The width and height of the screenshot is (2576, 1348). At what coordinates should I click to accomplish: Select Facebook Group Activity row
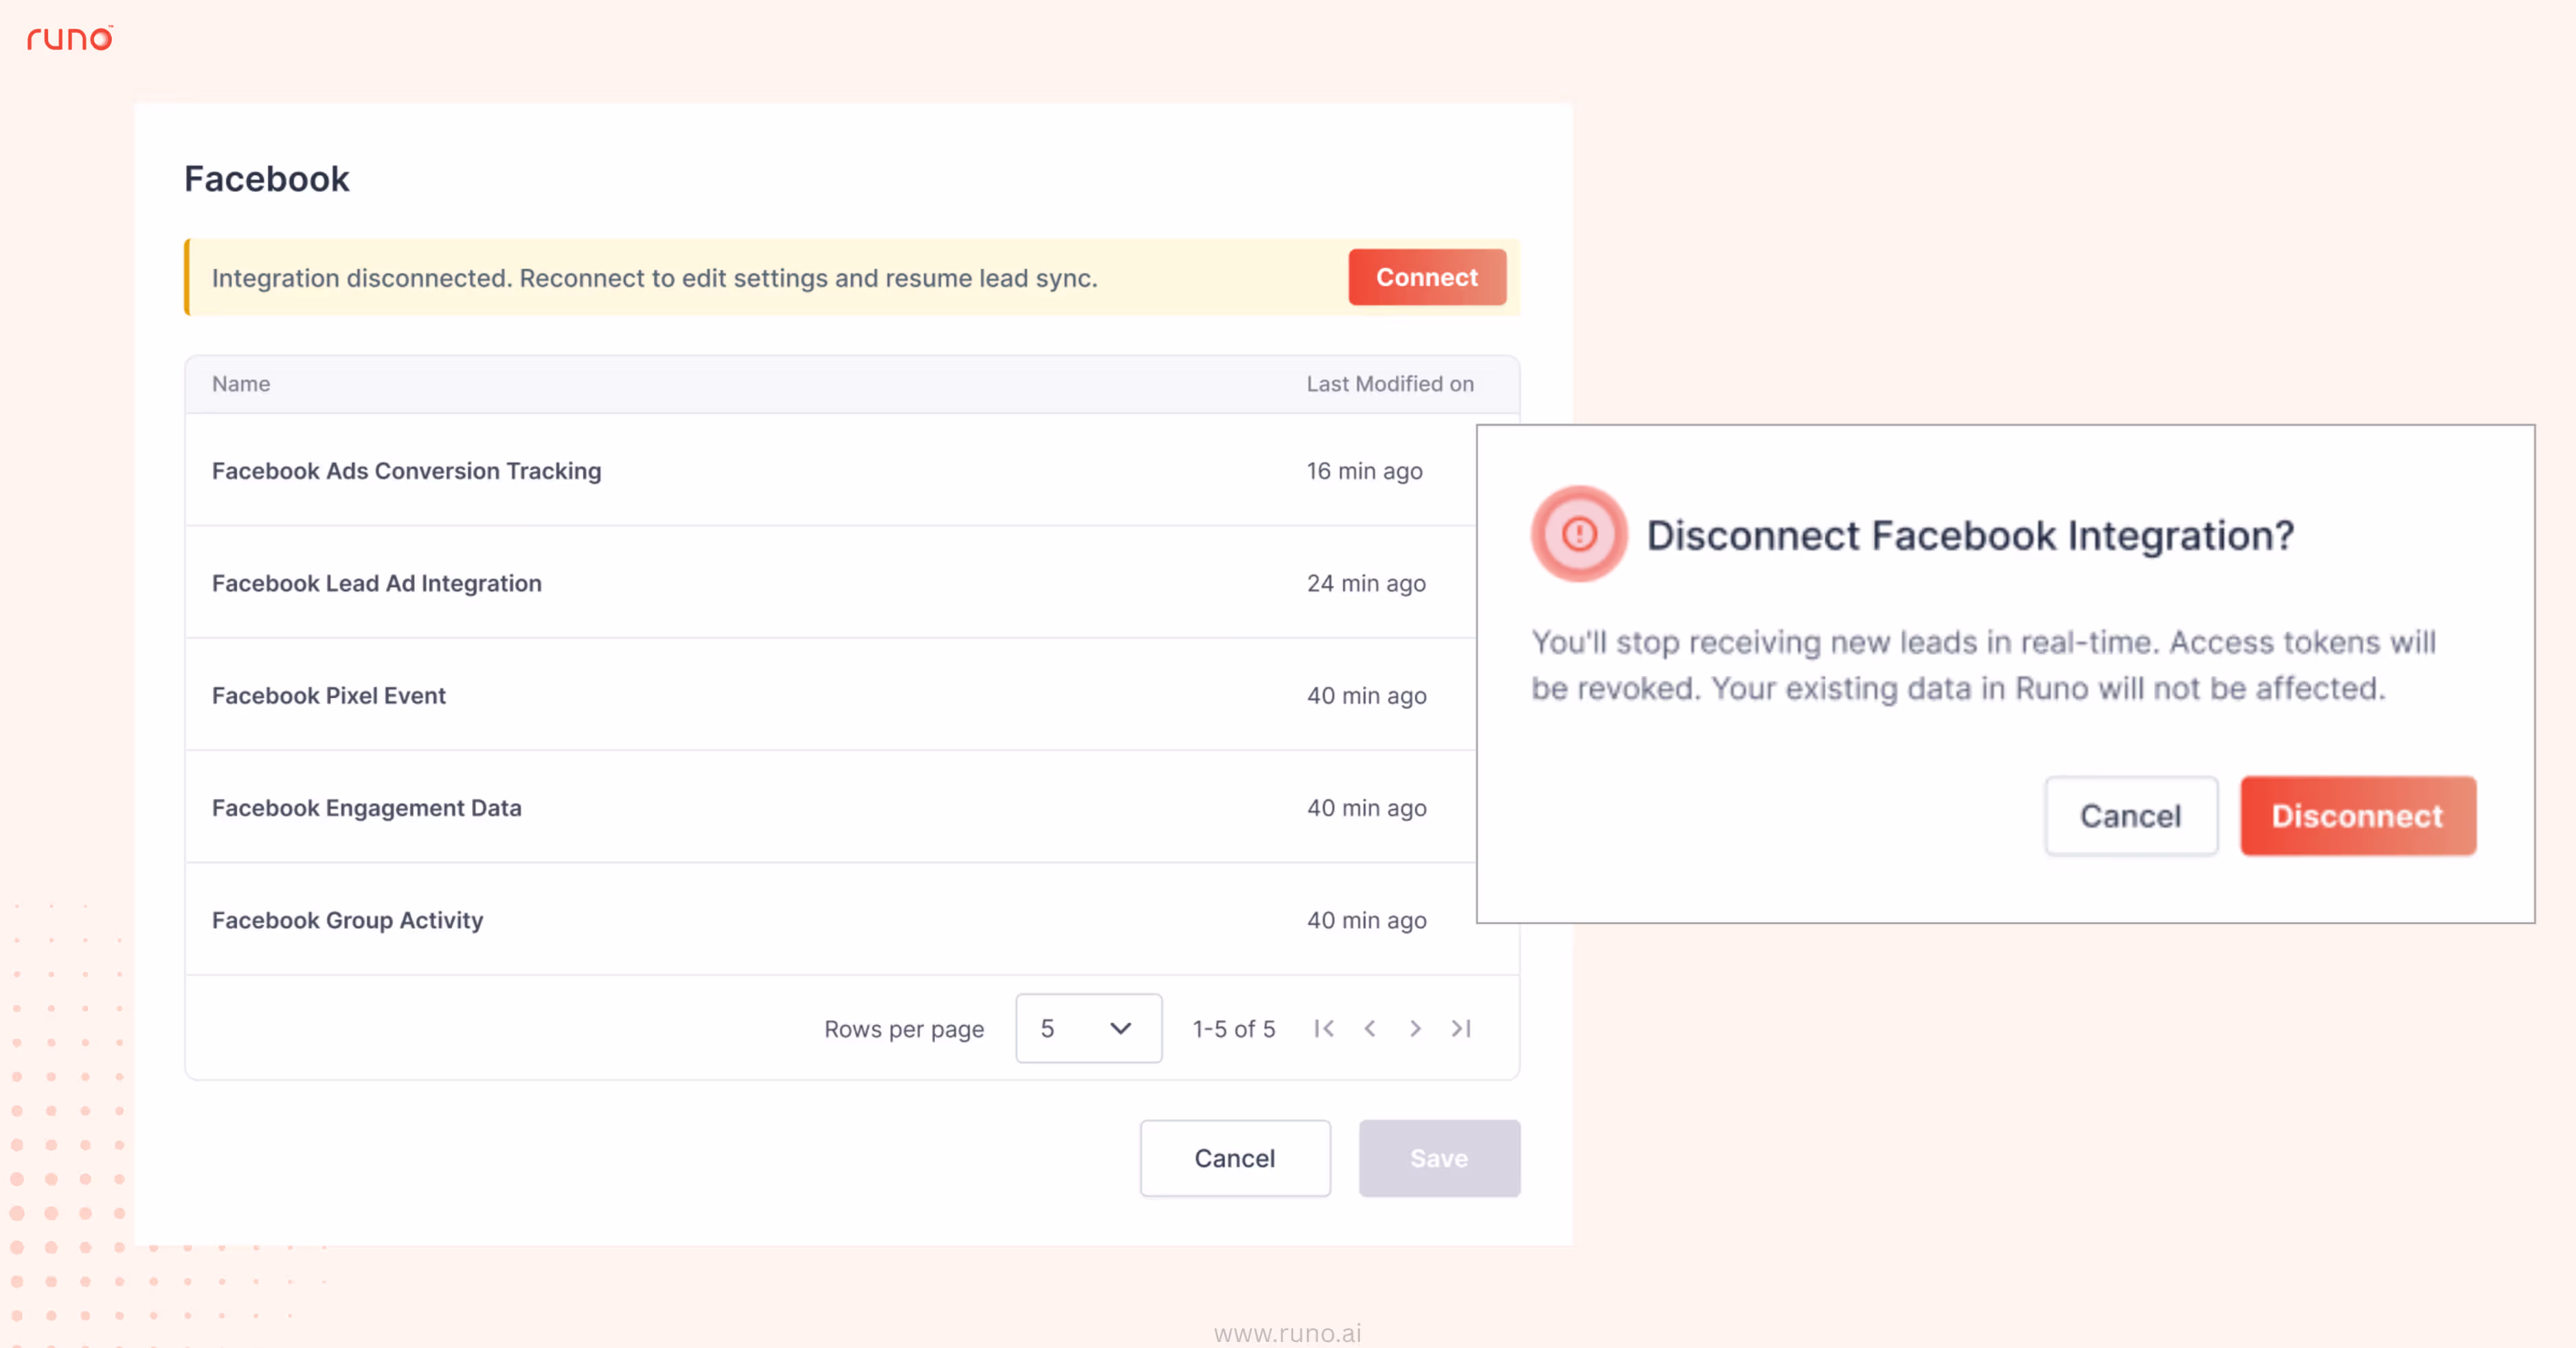pyautogui.click(x=831, y=920)
